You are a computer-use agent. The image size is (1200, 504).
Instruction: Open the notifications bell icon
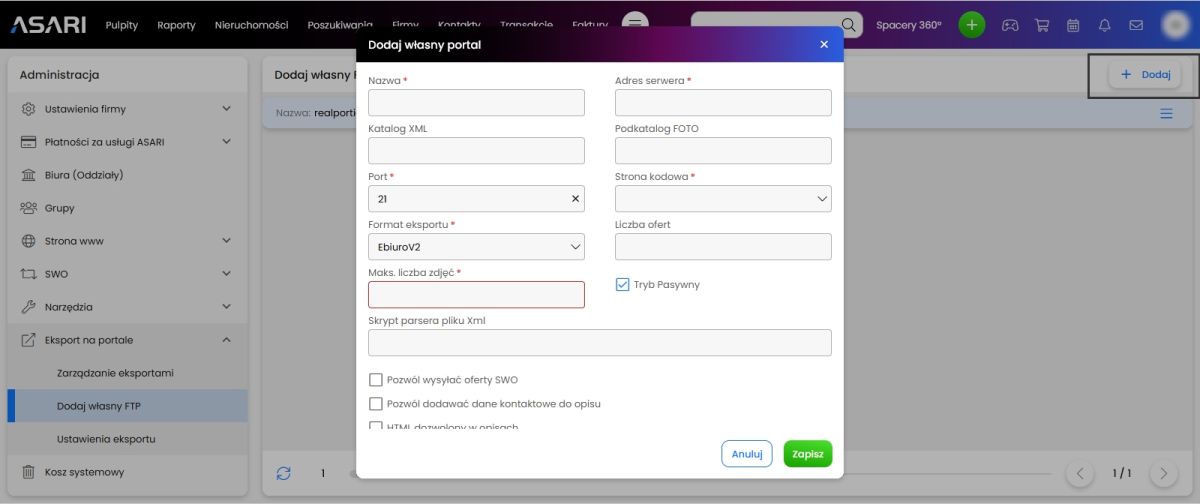point(1105,25)
